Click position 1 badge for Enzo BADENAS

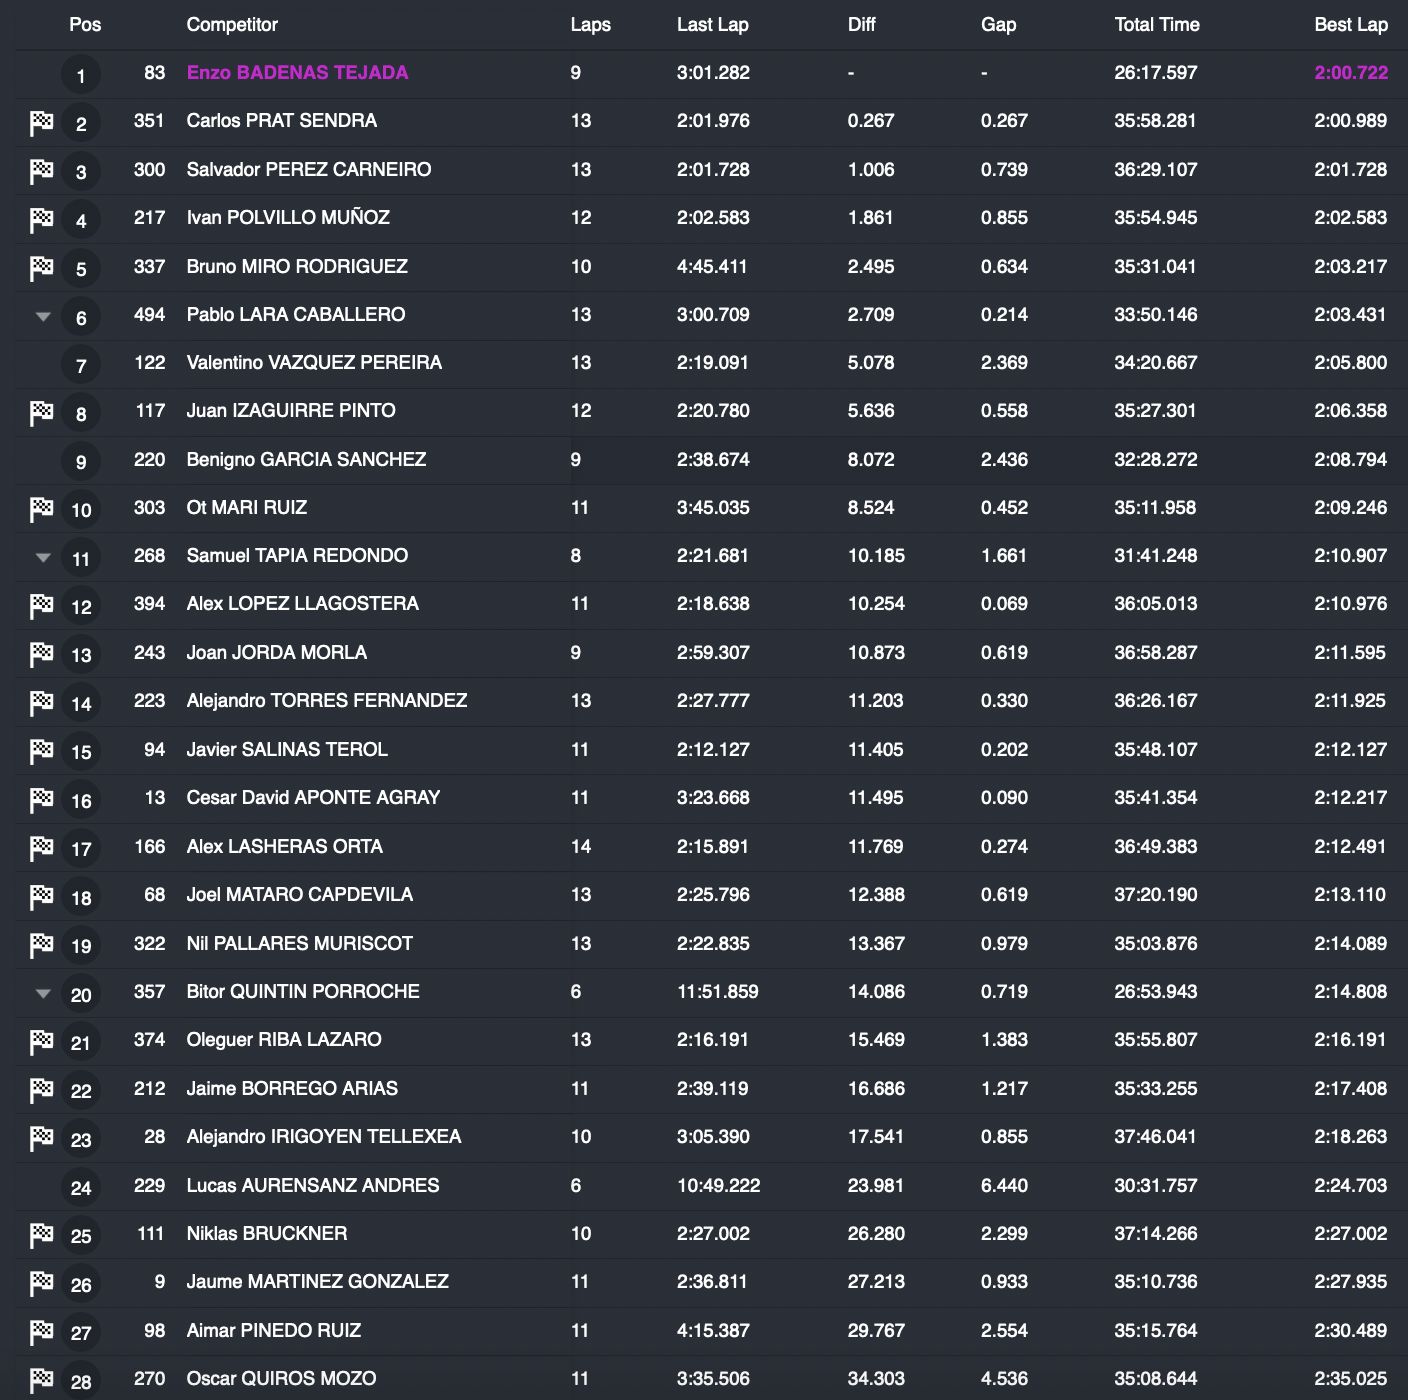tap(81, 75)
